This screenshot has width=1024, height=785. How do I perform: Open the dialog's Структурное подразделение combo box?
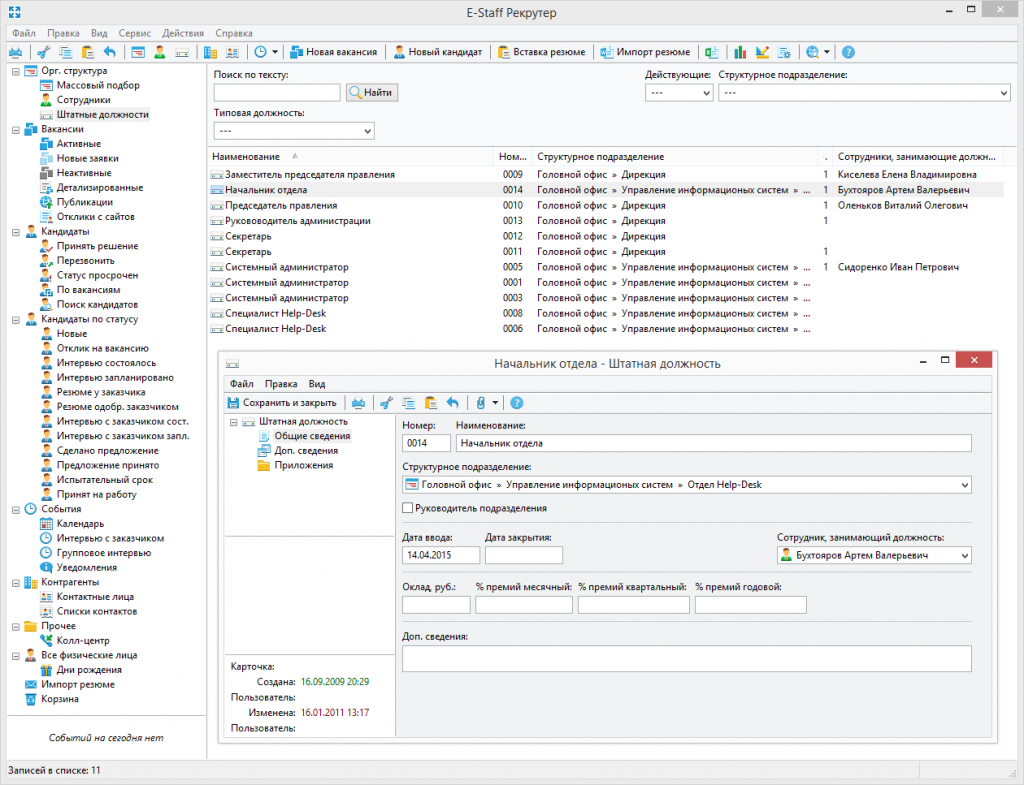click(x=686, y=485)
